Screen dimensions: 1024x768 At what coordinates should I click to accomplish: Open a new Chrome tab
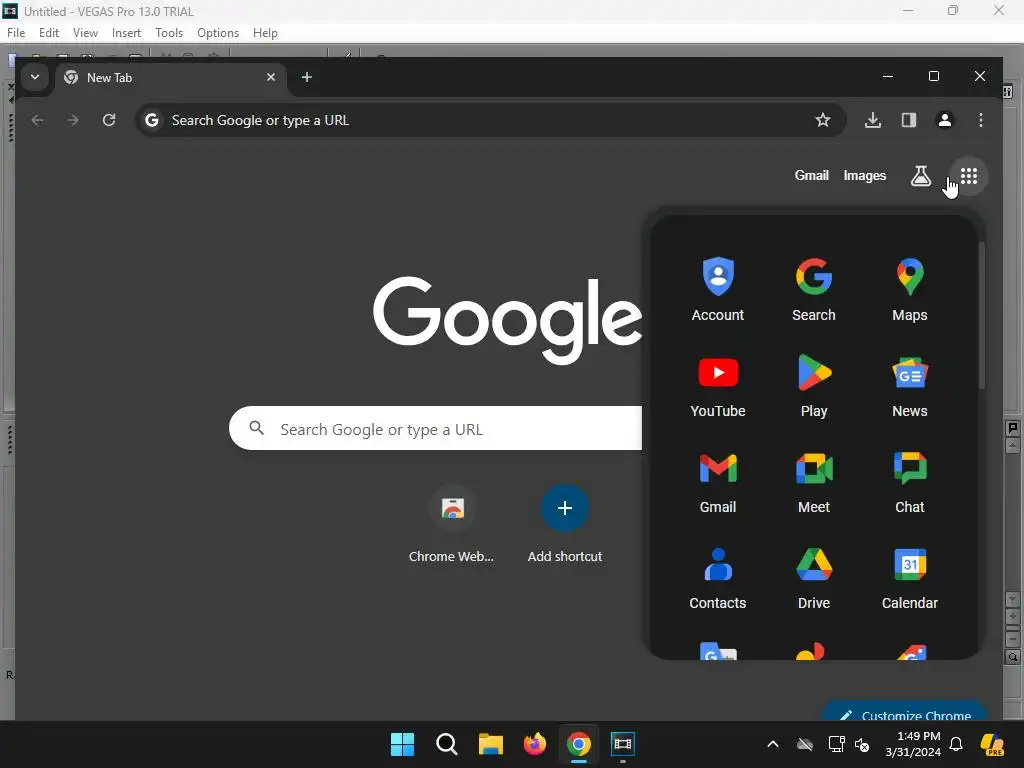click(x=307, y=77)
